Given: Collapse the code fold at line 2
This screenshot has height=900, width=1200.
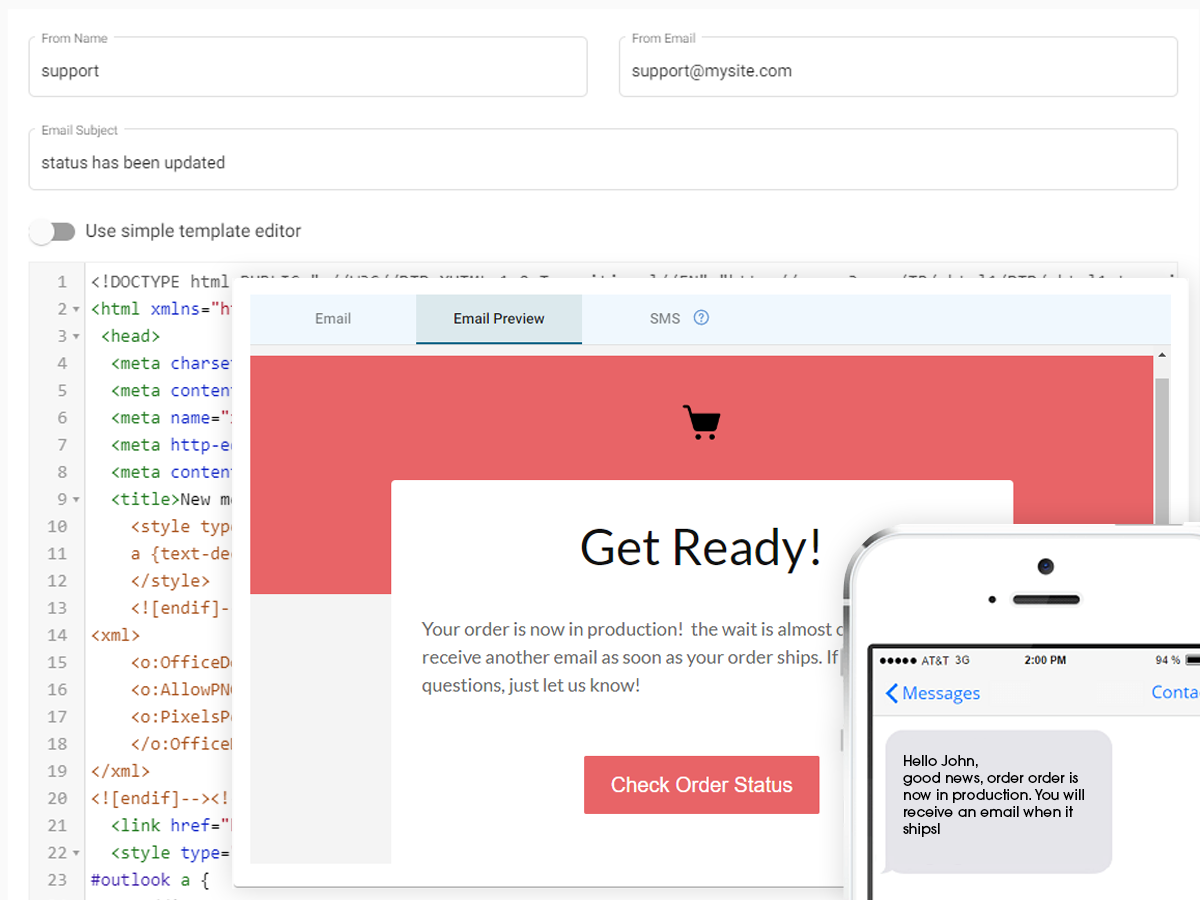Looking at the screenshot, I should pyautogui.click(x=77, y=309).
